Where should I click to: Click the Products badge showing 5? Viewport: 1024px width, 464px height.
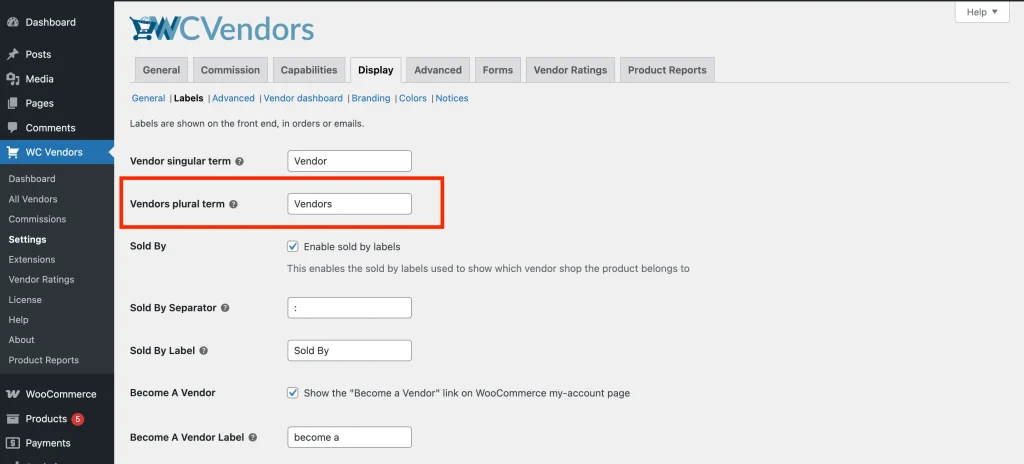[78, 419]
